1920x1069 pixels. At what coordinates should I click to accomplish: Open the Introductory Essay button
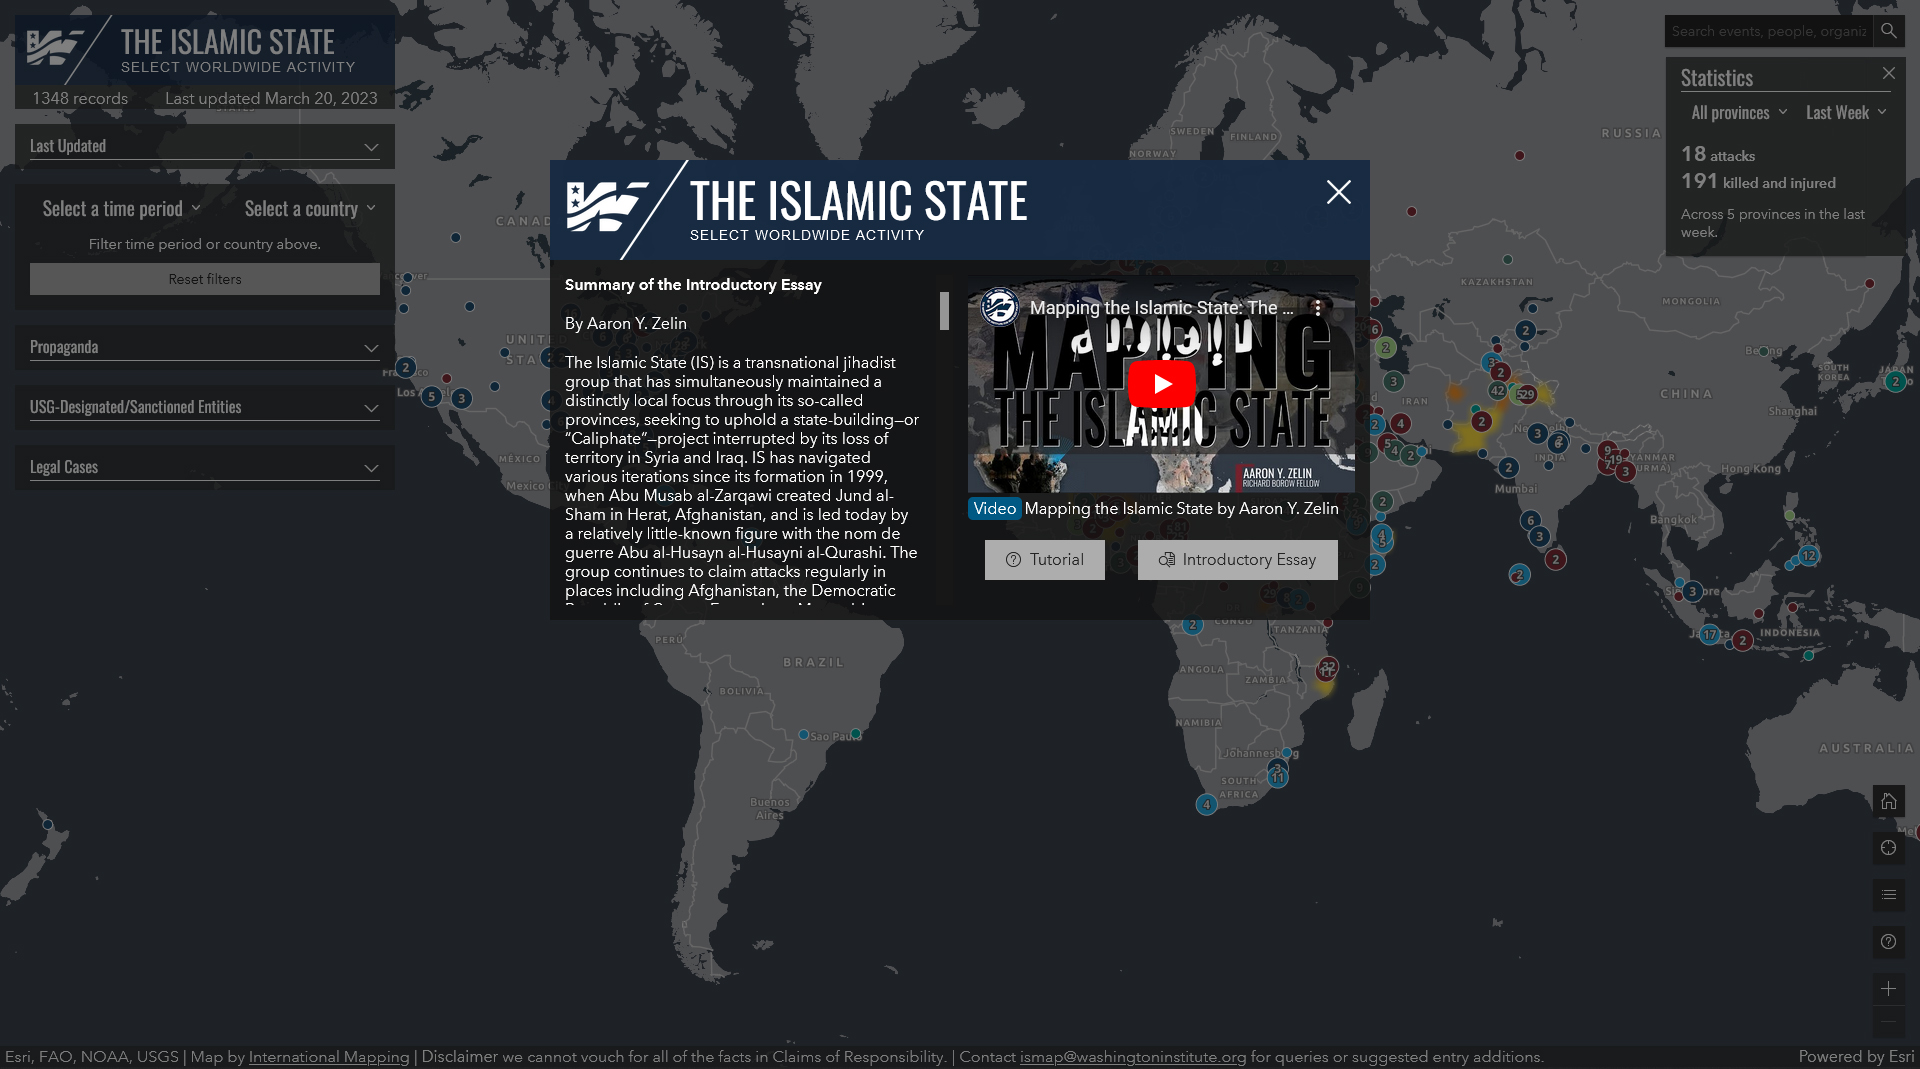(x=1237, y=560)
